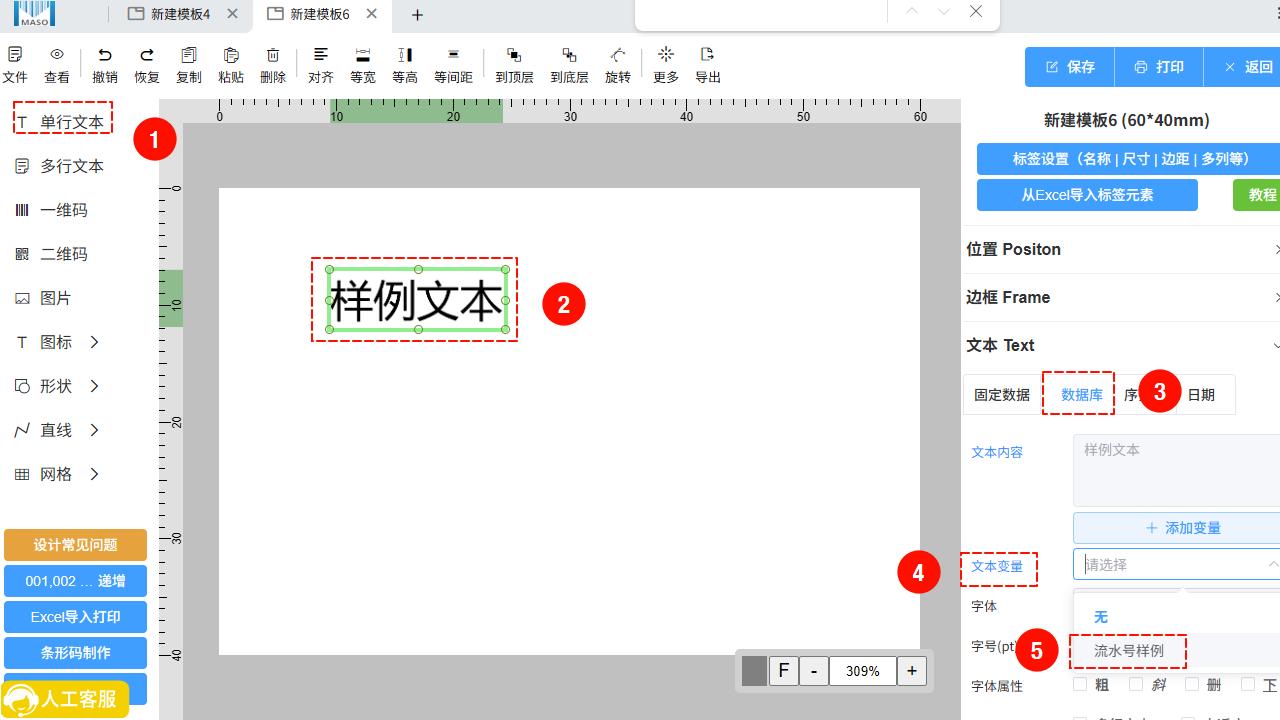Image resolution: width=1280 pixels, height=720 pixels.
Task: Toggle the bold (粗) checkbox
Action: pyautogui.click(x=1080, y=685)
